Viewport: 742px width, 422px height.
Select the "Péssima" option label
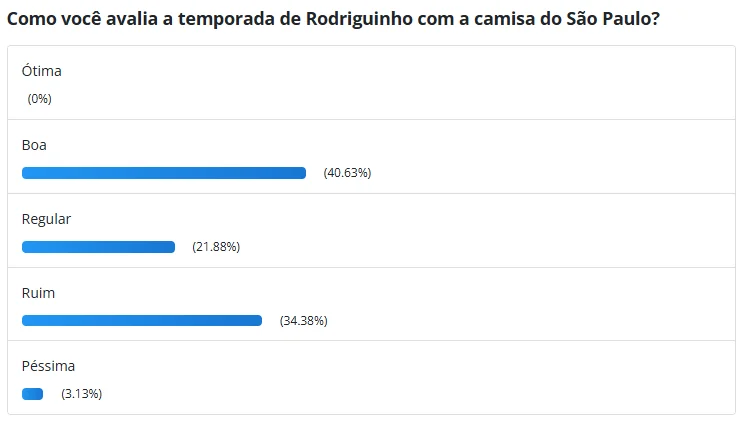pos(48,366)
